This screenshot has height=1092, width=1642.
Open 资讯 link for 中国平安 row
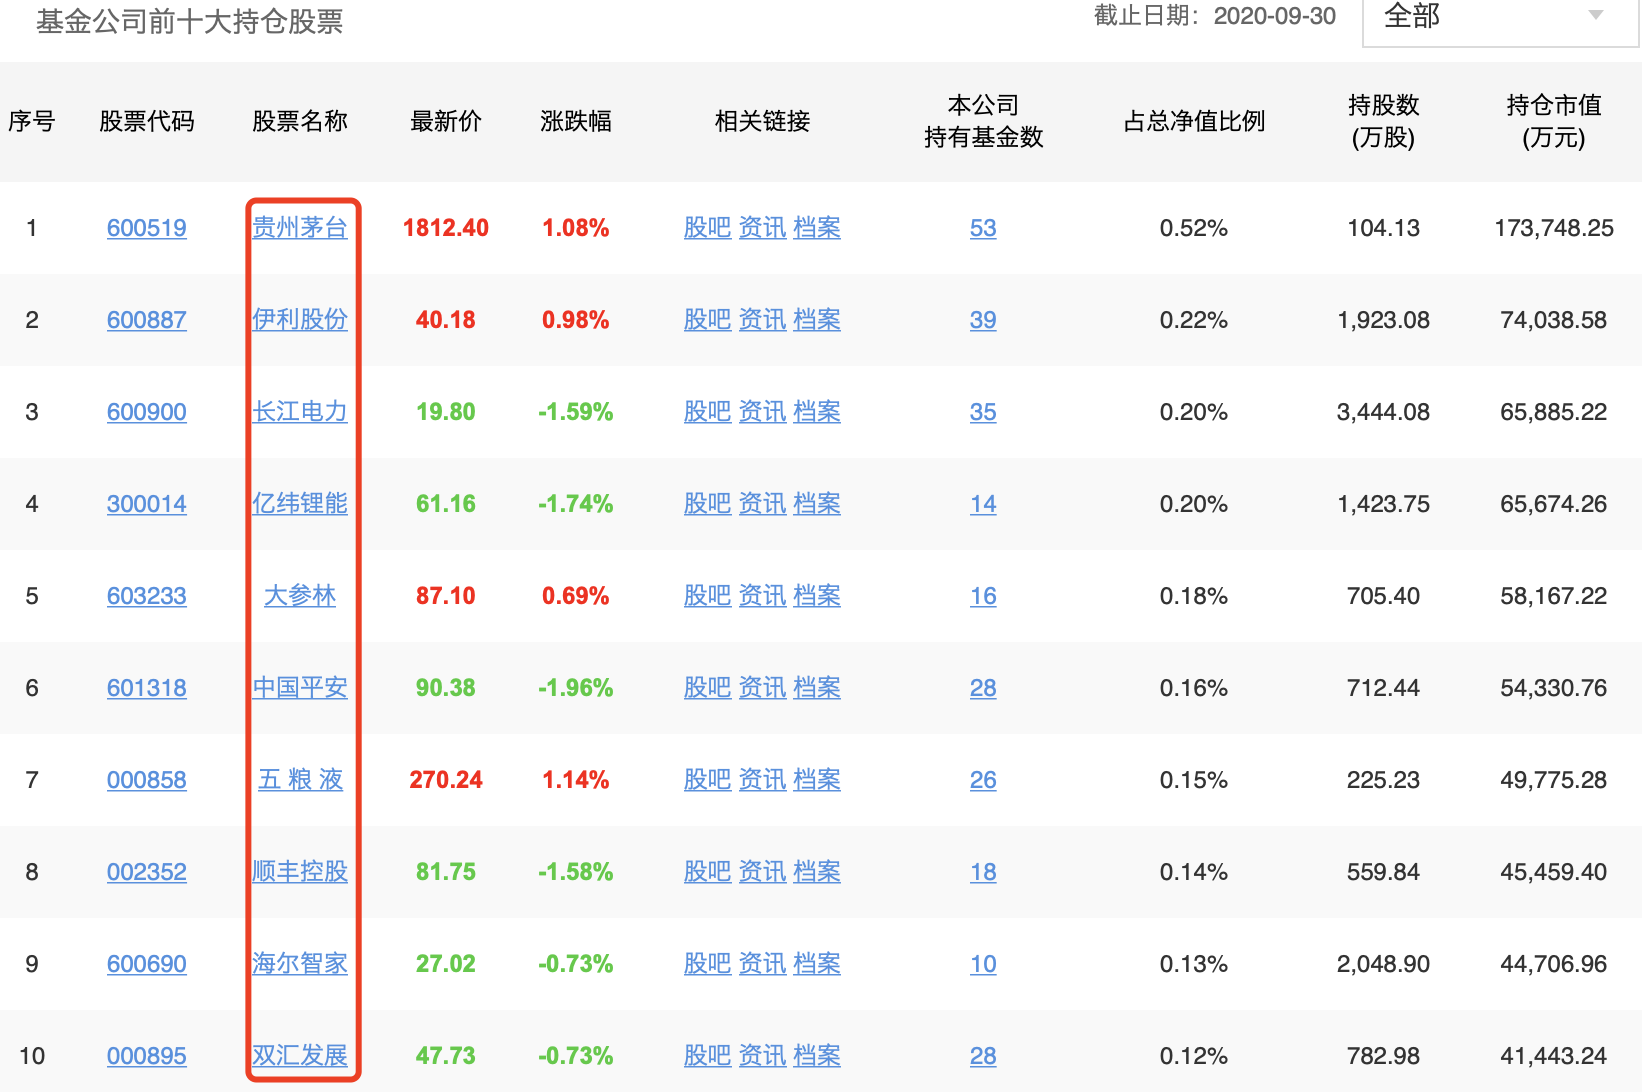tap(762, 688)
